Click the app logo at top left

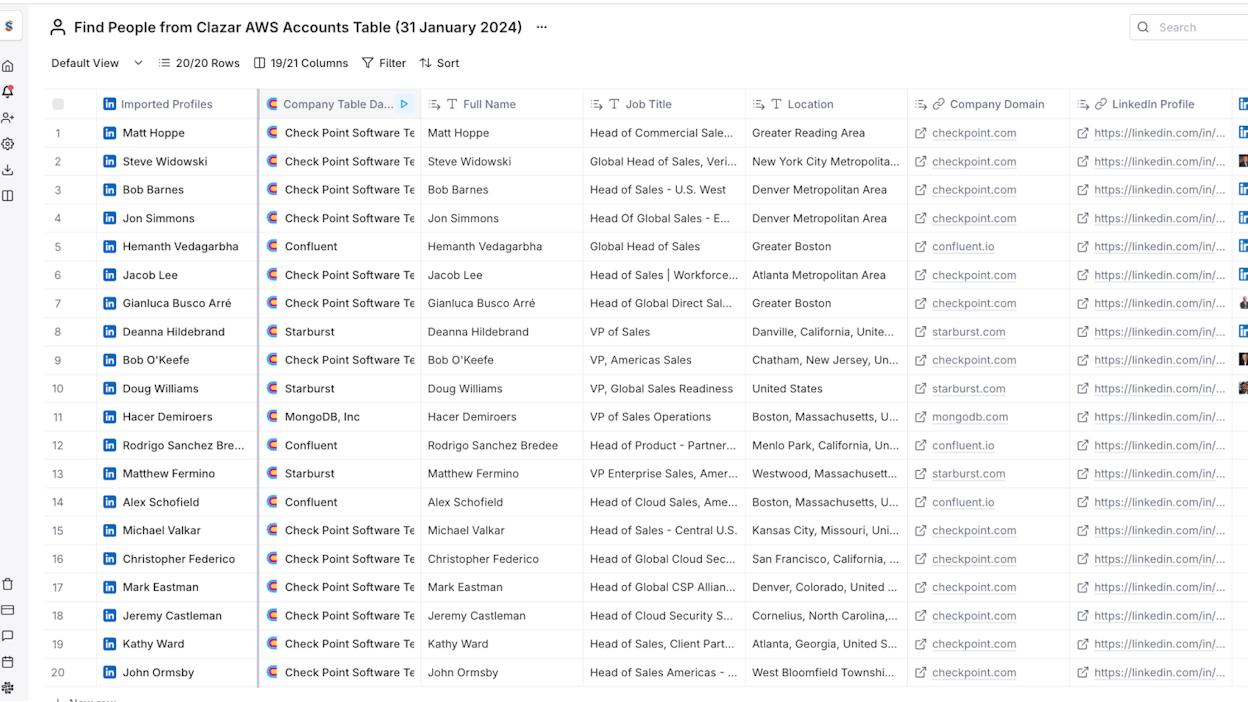[x=9, y=26]
